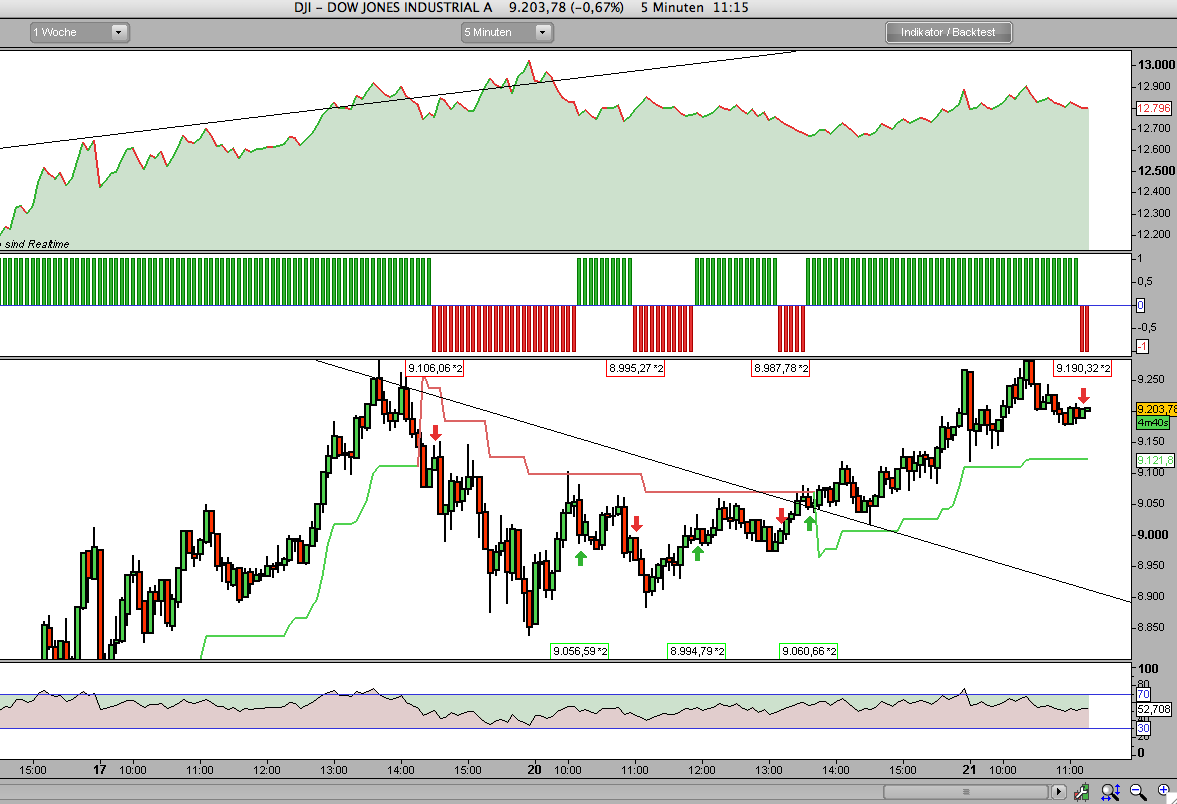1177x804 pixels.
Task: Click the DJI - DOW JONES INDUSTRIAL A title
Action: [x=393, y=8]
